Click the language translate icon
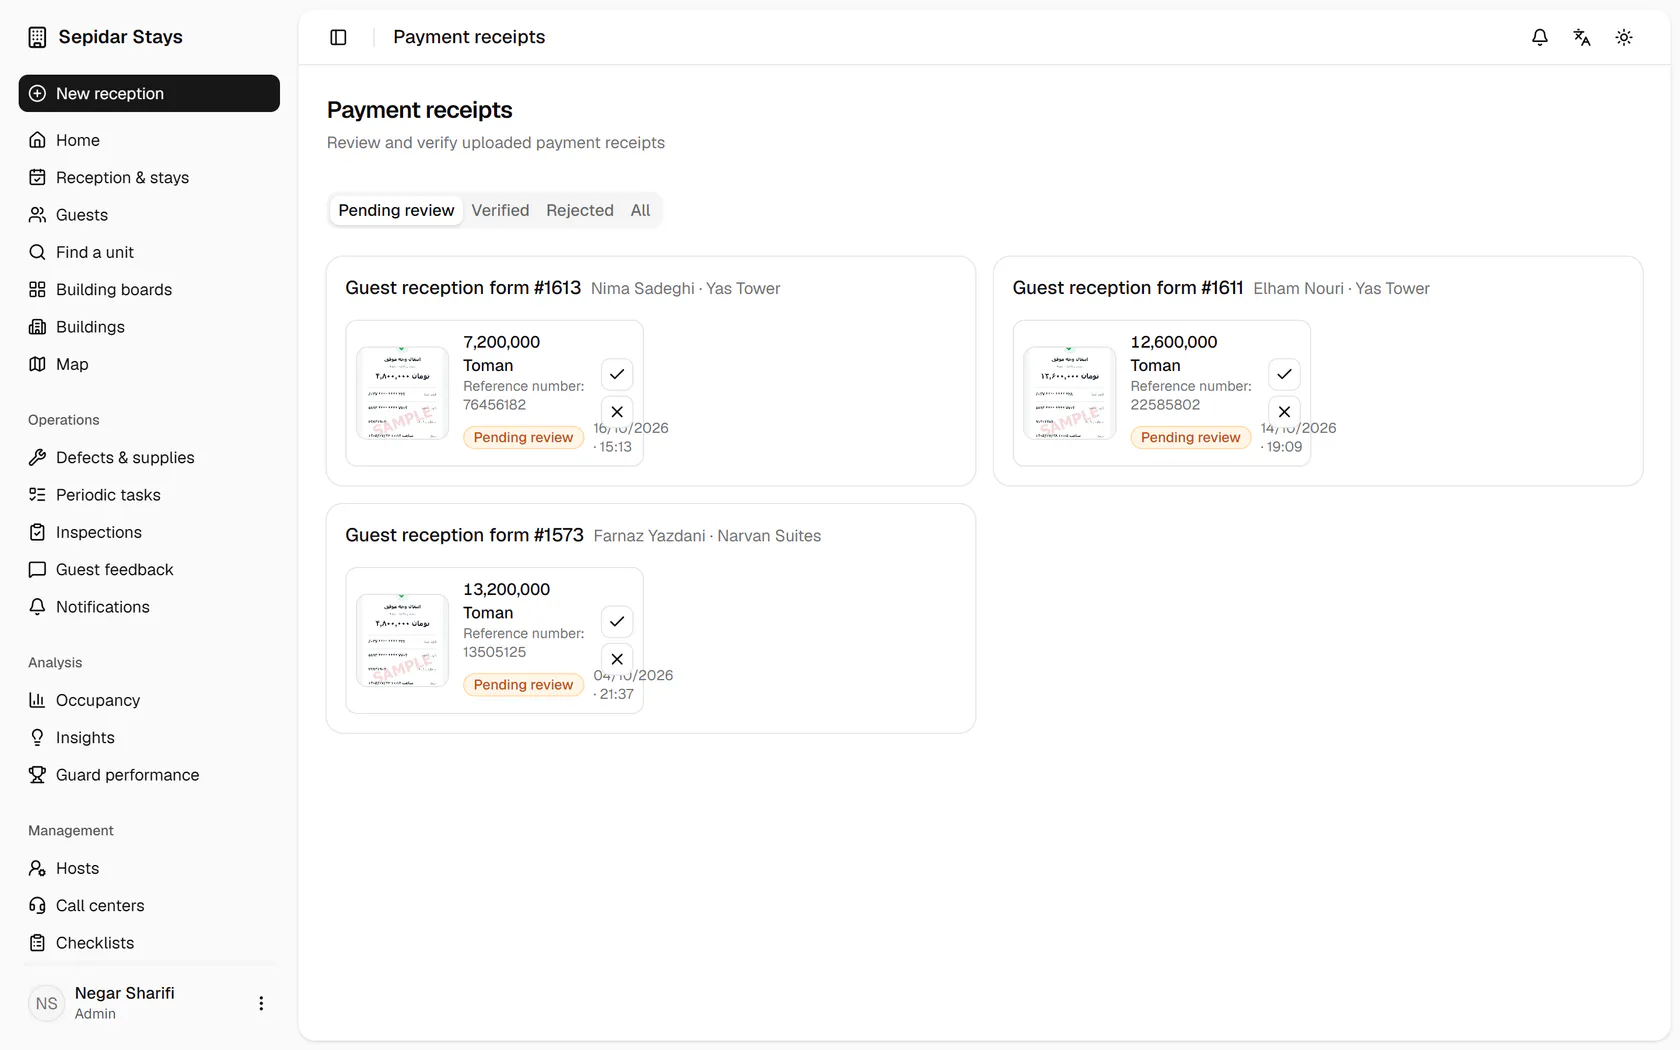 tap(1582, 37)
